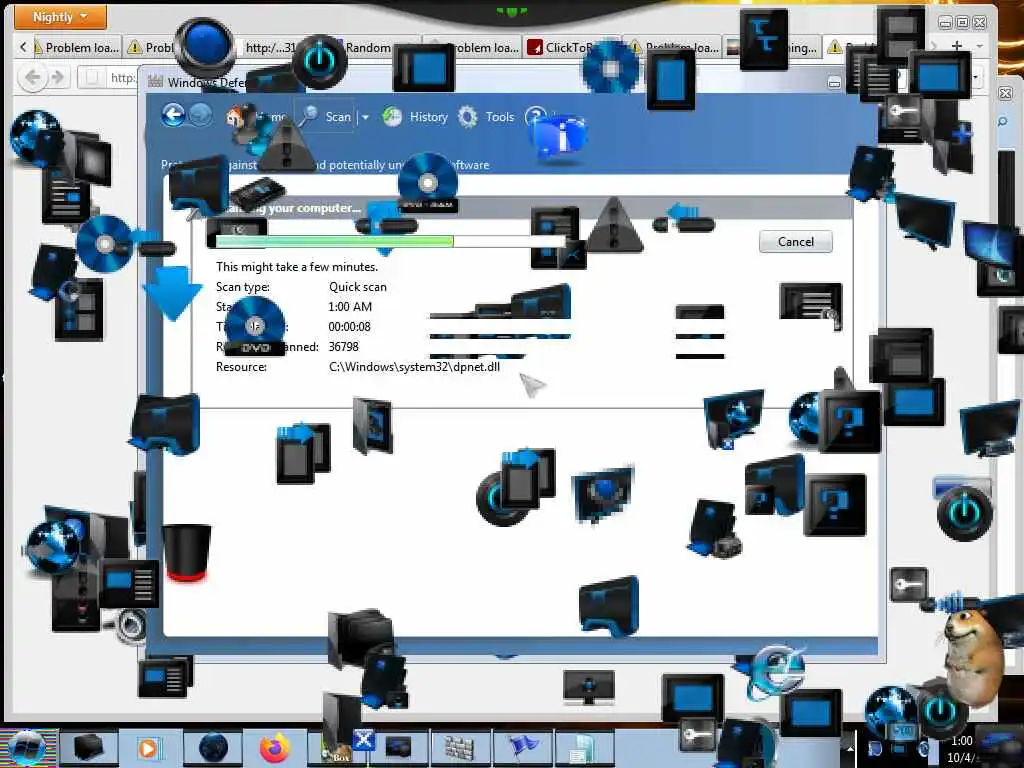Open the 'Box' taskbar icon
The height and width of the screenshot is (768, 1024).
pos(337,748)
